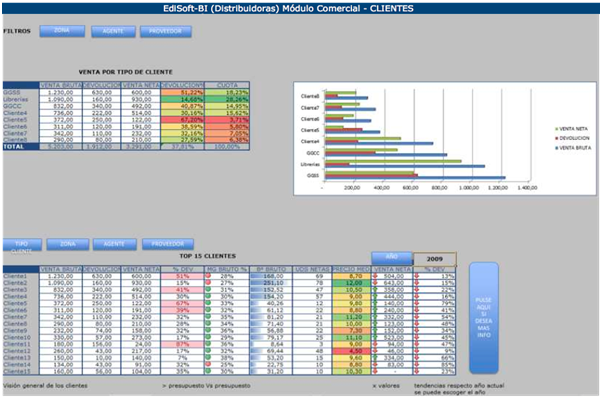Click Cliente5's red arrow in trend % DEV column
602x399 pixels.
pyautogui.click(x=417, y=303)
